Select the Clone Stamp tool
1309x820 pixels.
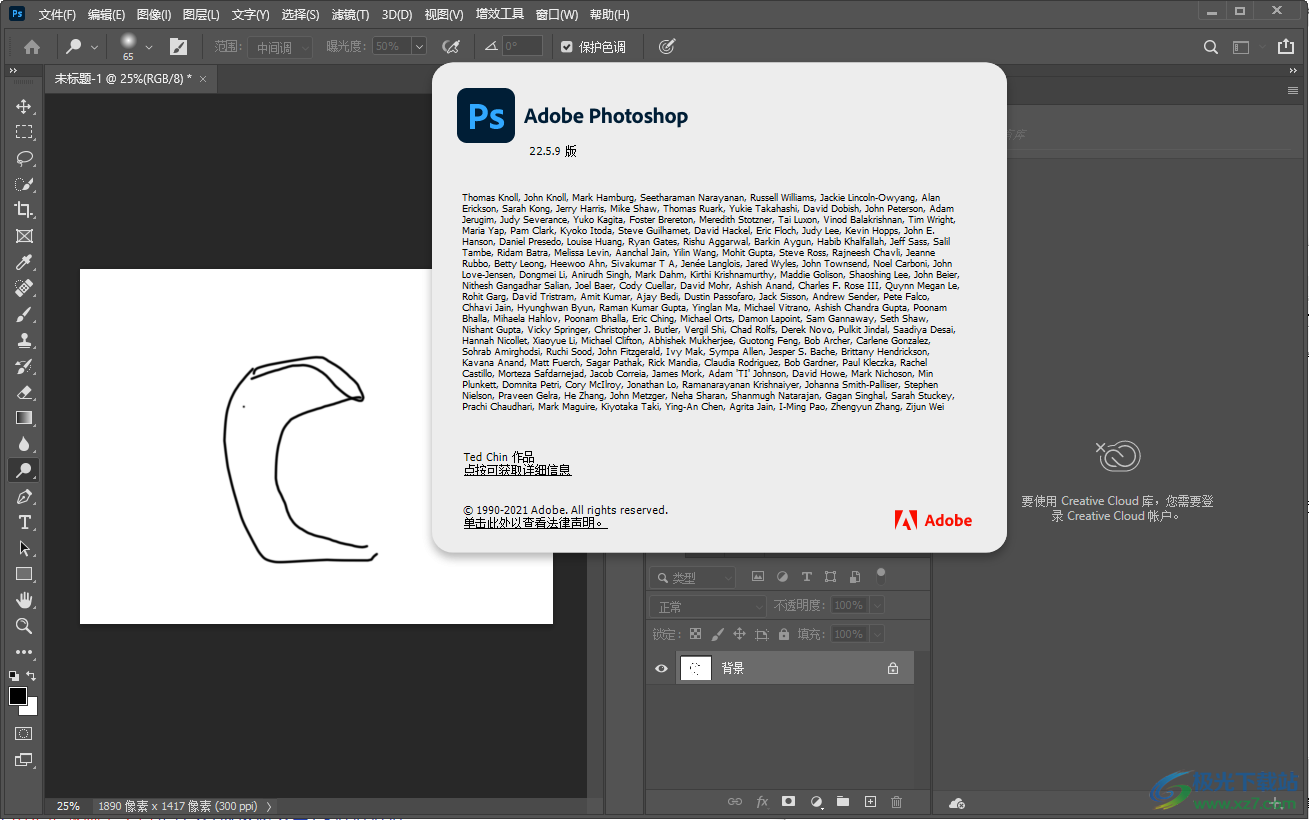coord(24,340)
